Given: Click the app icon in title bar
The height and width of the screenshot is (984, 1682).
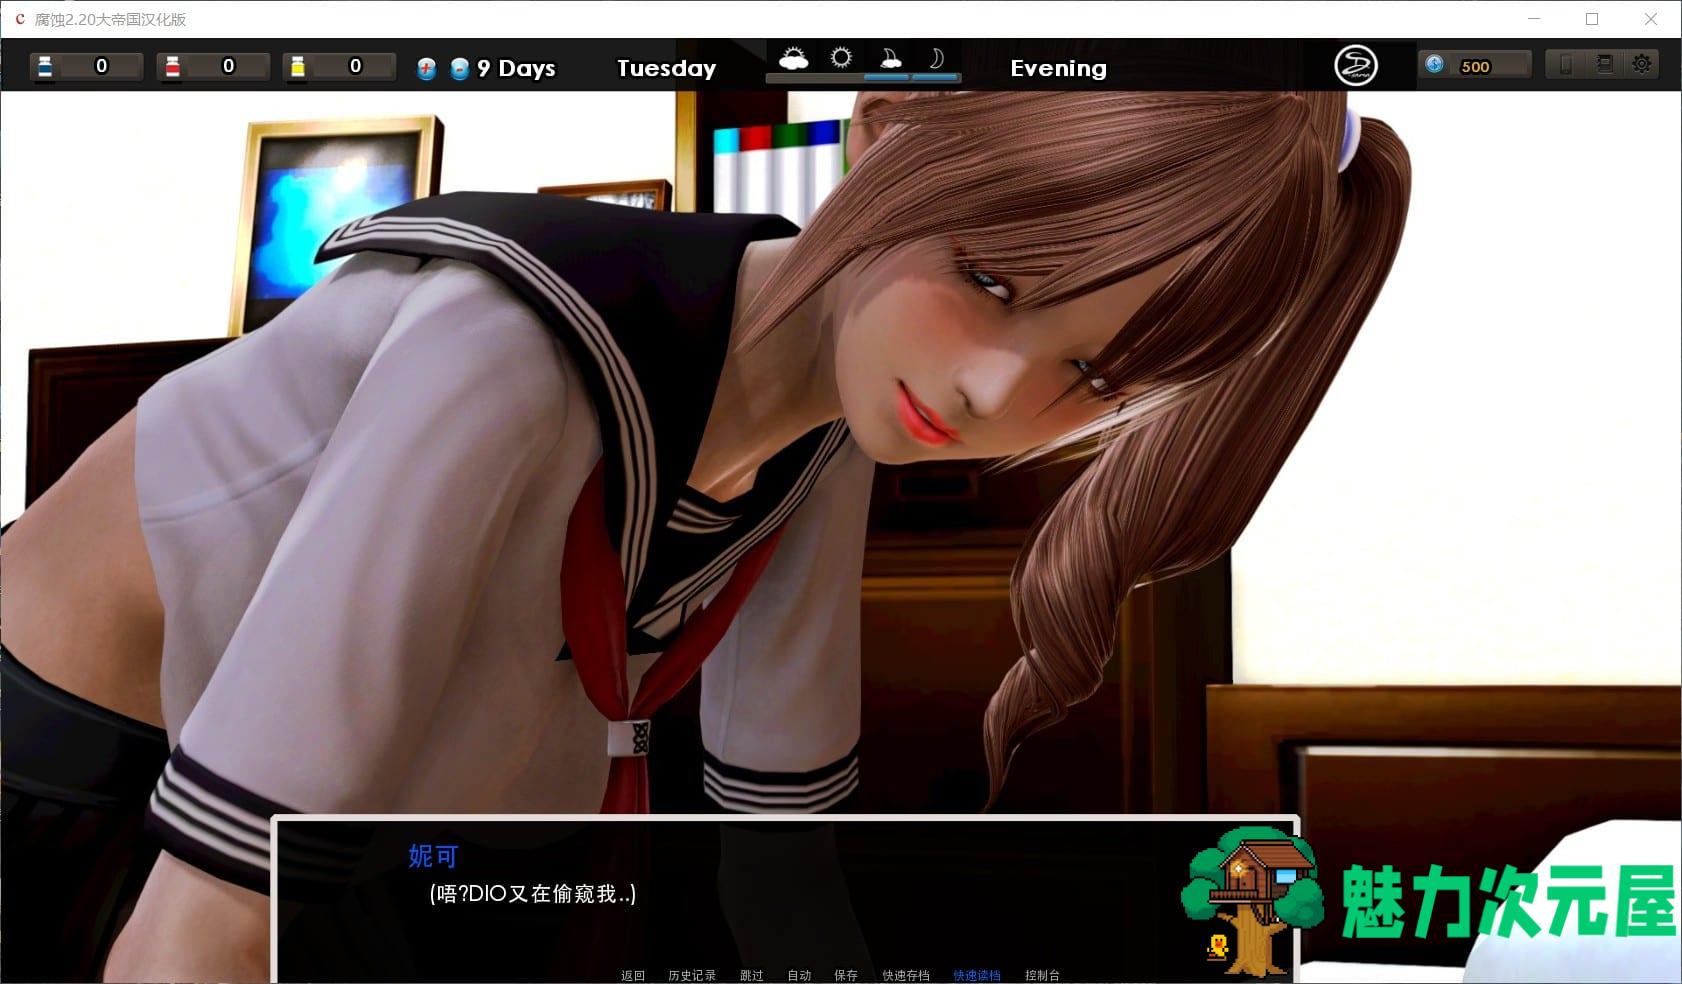Looking at the screenshot, I should [19, 19].
